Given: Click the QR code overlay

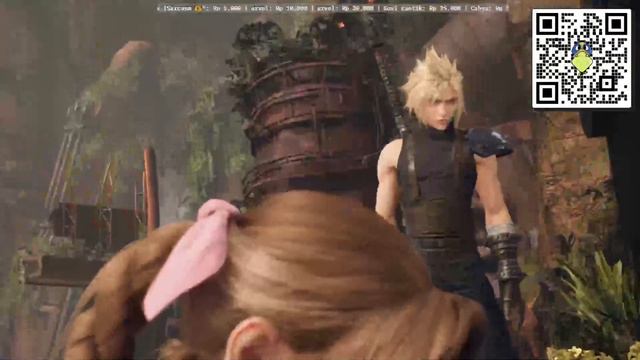Looking at the screenshot, I should 581,58.
